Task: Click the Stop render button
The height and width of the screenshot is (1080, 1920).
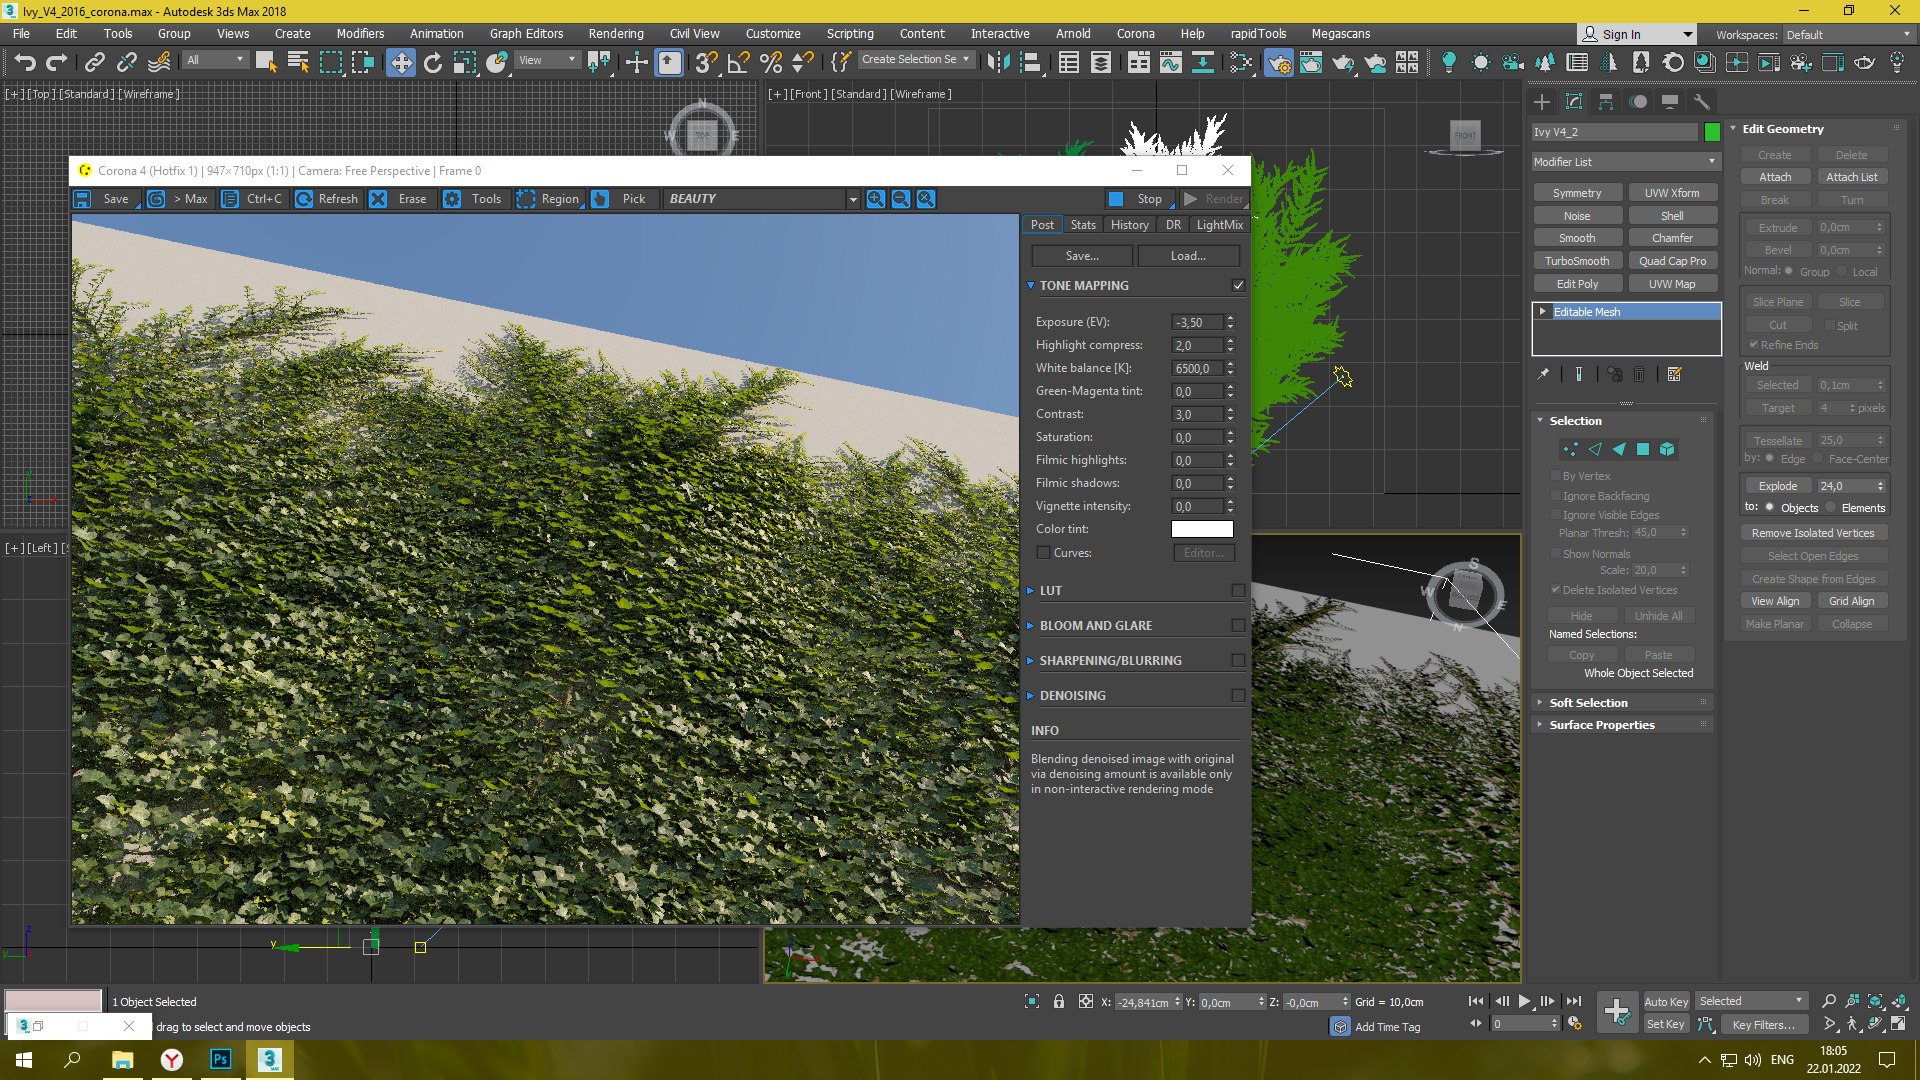Action: (x=1141, y=199)
